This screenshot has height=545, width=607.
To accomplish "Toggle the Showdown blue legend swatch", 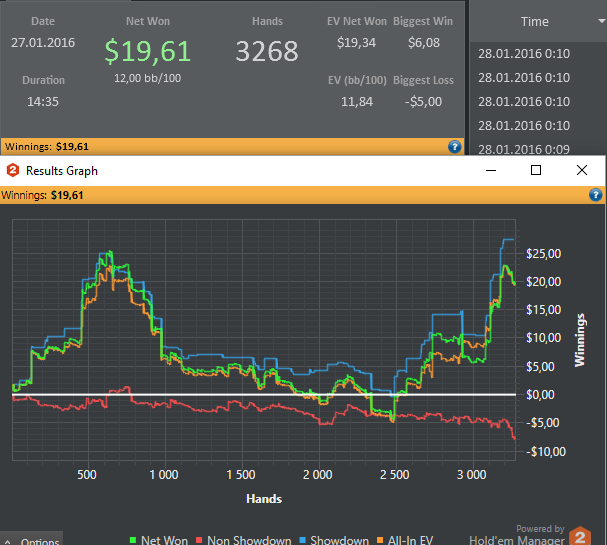I will point(303,540).
